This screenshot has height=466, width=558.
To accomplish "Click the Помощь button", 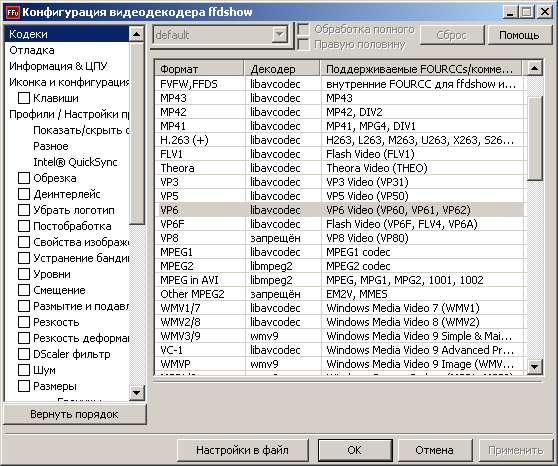I will click(519, 35).
